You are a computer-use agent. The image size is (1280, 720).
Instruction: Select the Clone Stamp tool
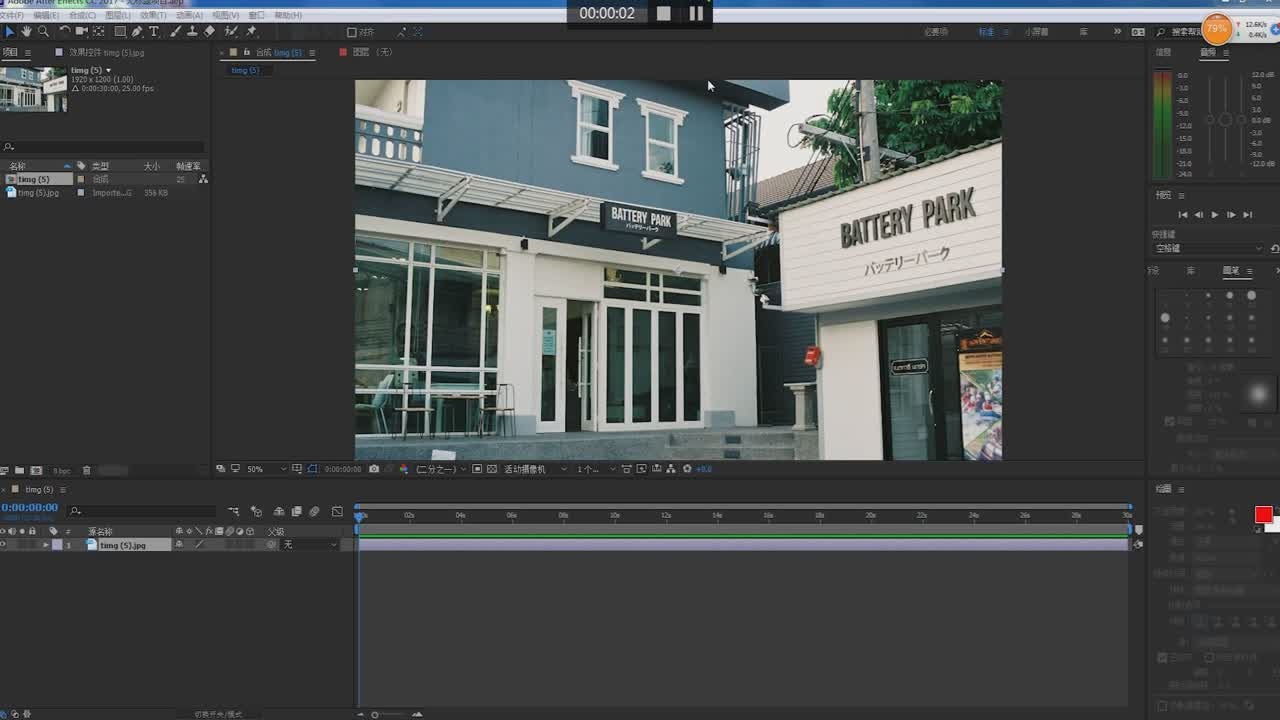click(192, 32)
